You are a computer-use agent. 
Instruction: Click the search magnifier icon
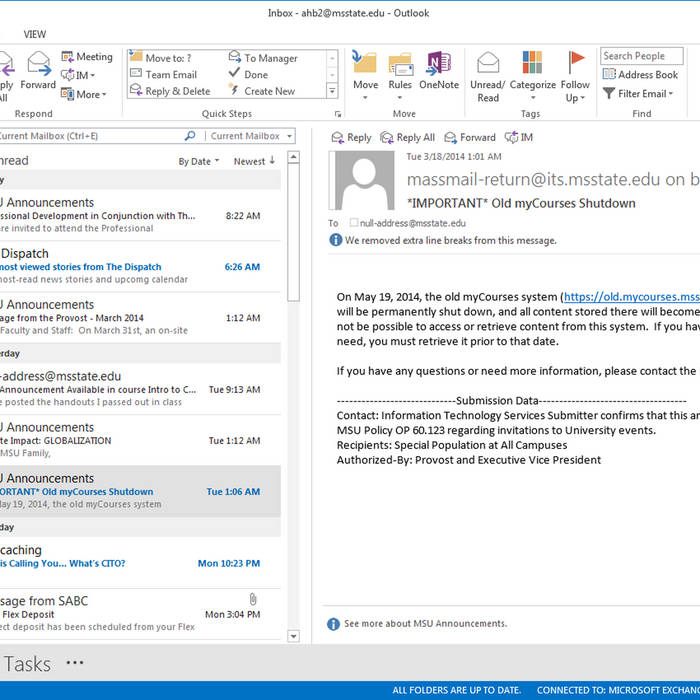190,136
